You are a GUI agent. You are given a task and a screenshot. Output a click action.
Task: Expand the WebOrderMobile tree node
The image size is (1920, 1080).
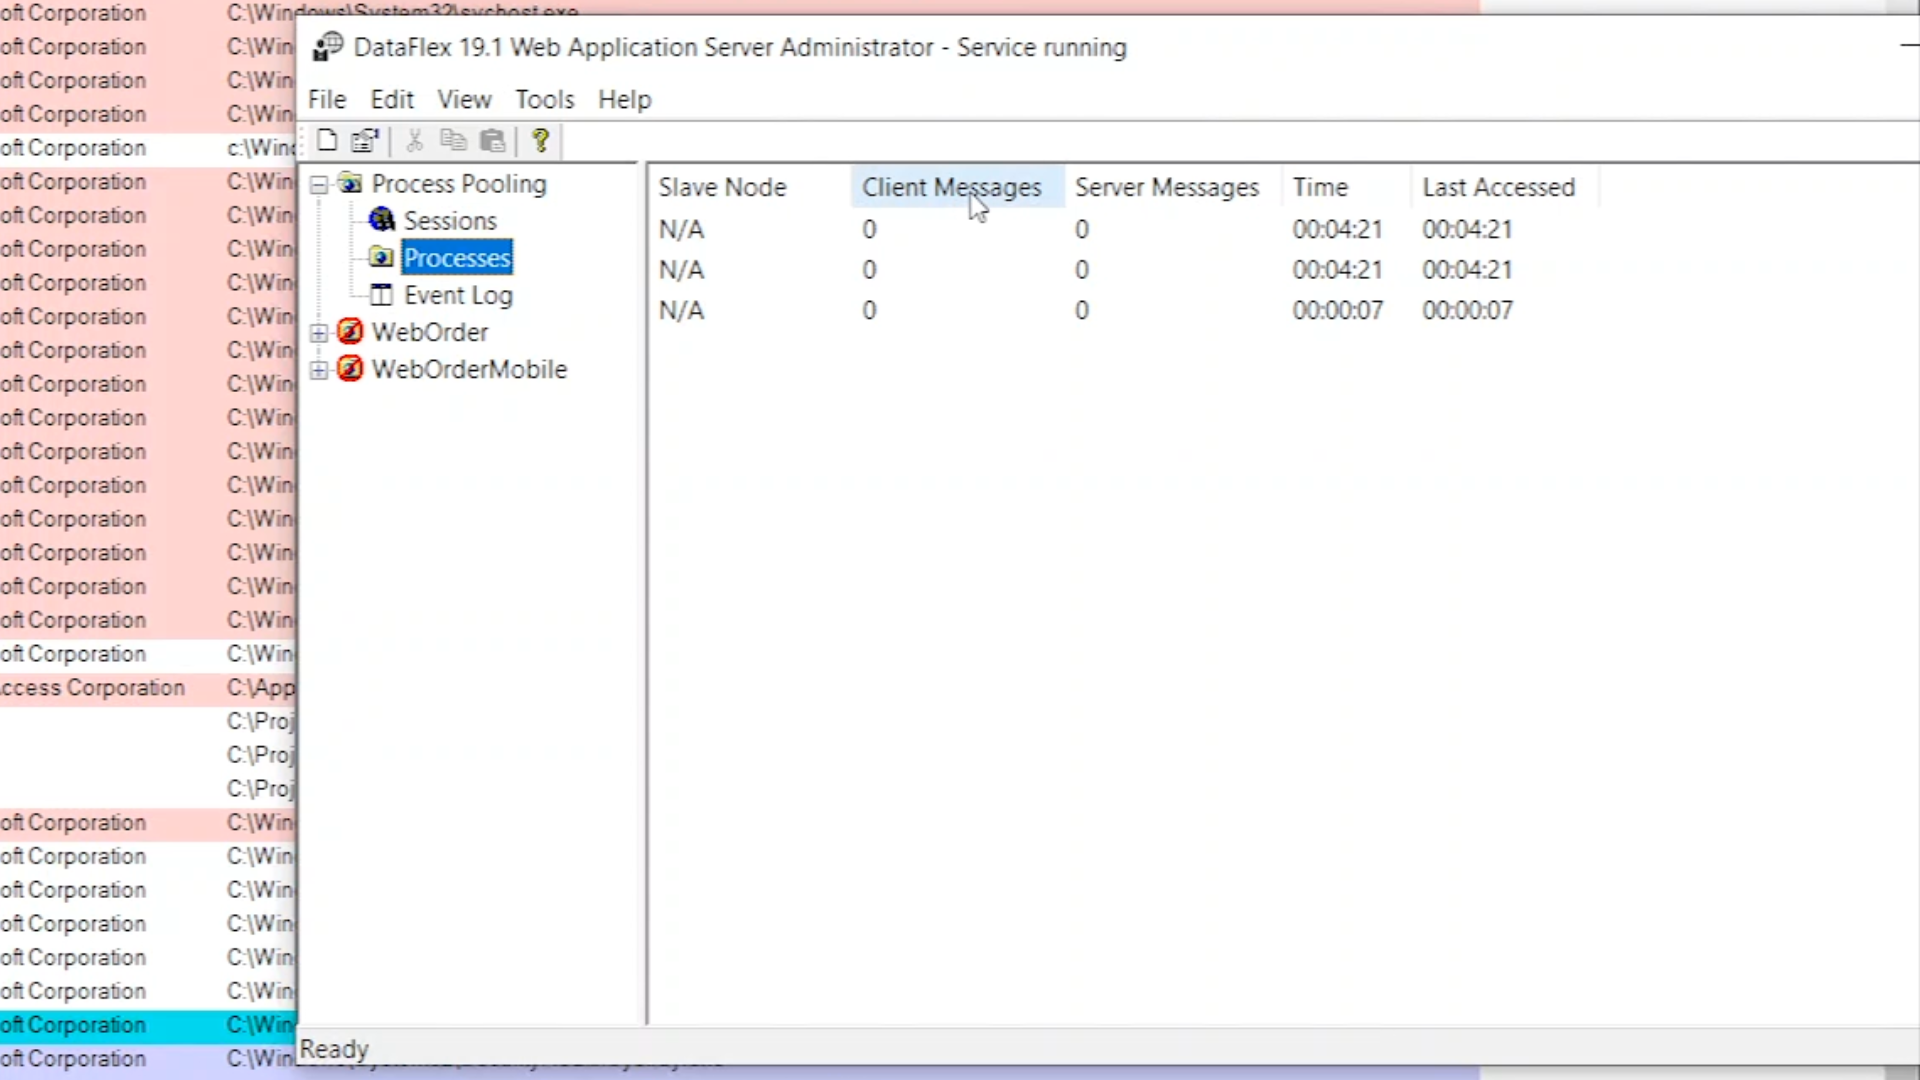pos(319,370)
